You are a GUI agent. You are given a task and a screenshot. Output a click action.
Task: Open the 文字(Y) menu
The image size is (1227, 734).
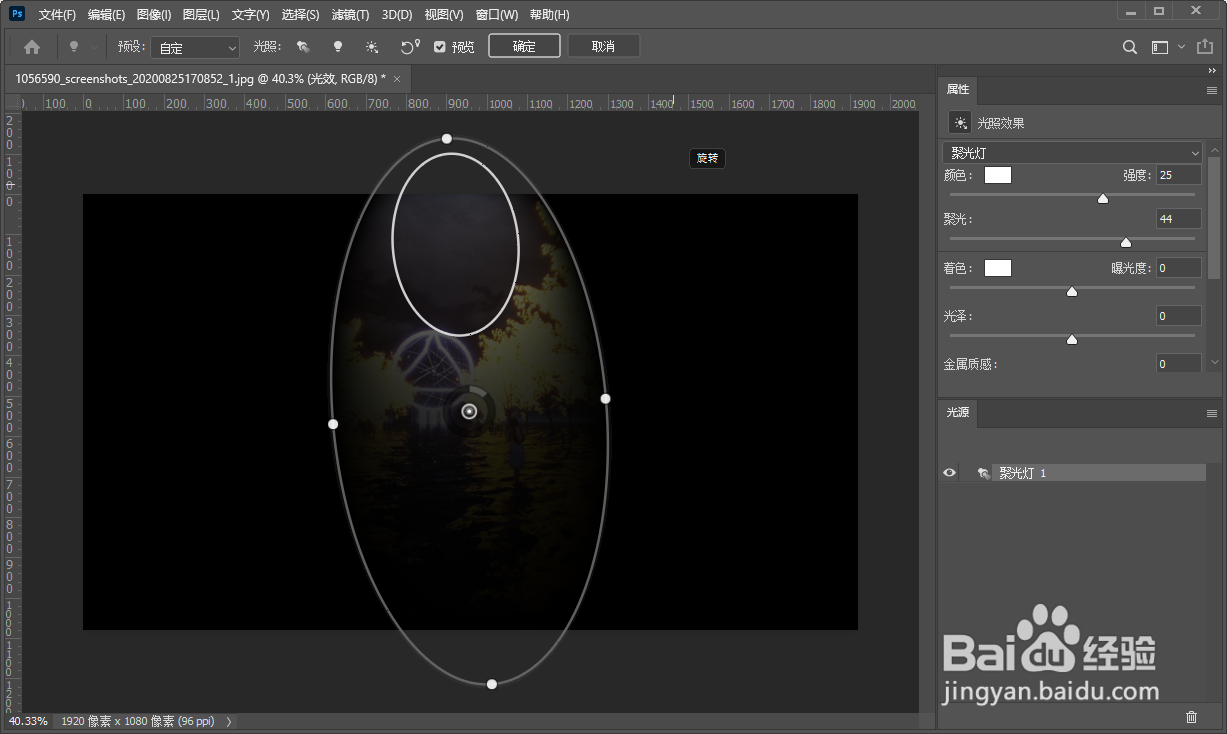(250, 15)
